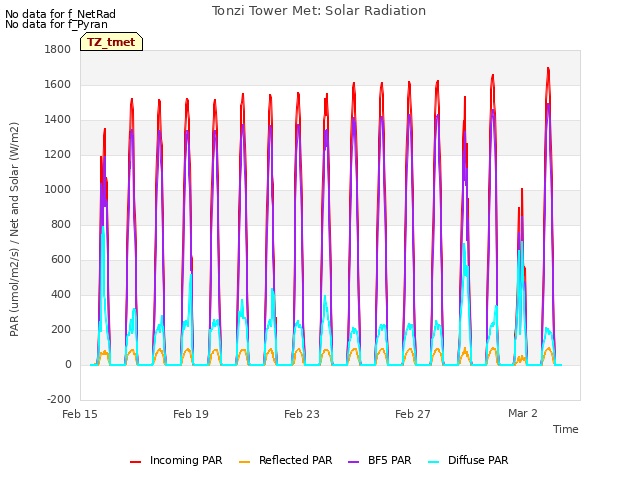The image size is (640, 480).
Task: Select the Incoming PAR legend label
Action: [186, 460]
